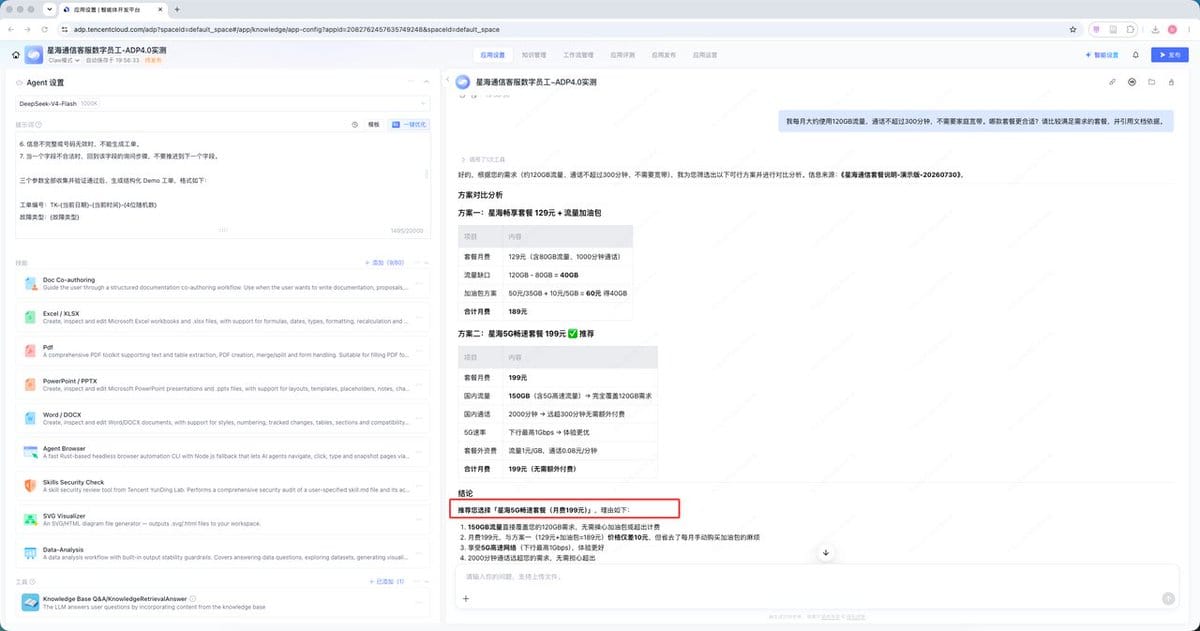Viewport: 1200px width, 631px height.
Task: Open the more options for Agent Browser skill
Action: tap(419, 453)
